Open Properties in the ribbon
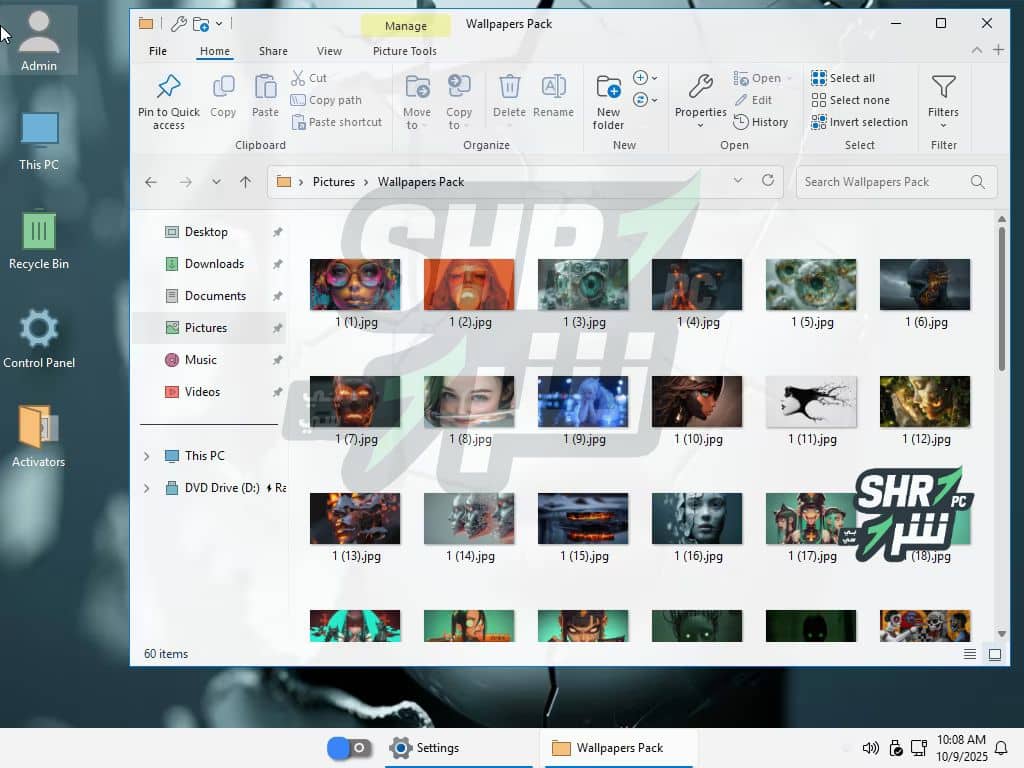 [x=700, y=88]
